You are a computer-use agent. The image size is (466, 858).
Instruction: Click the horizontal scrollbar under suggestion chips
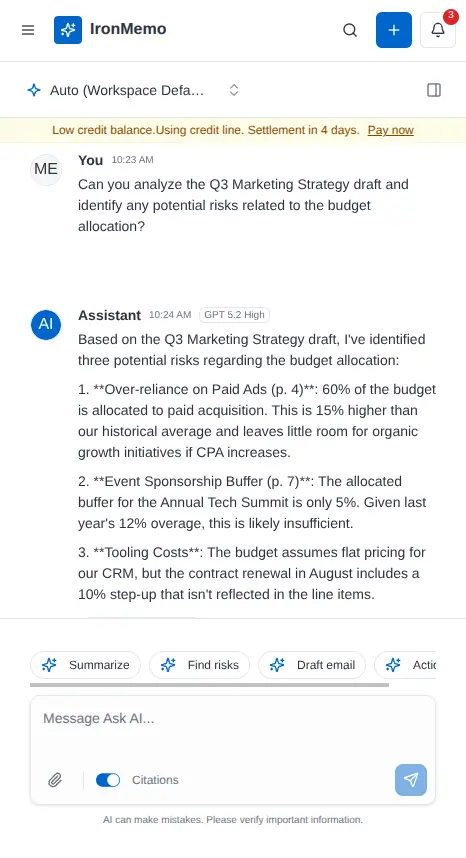point(209,685)
